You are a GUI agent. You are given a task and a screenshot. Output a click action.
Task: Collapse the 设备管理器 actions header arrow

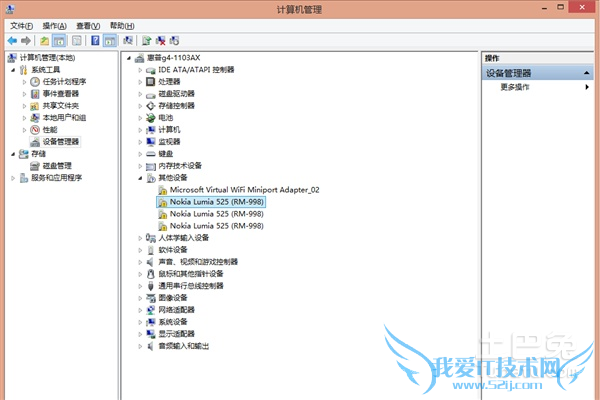(587, 73)
